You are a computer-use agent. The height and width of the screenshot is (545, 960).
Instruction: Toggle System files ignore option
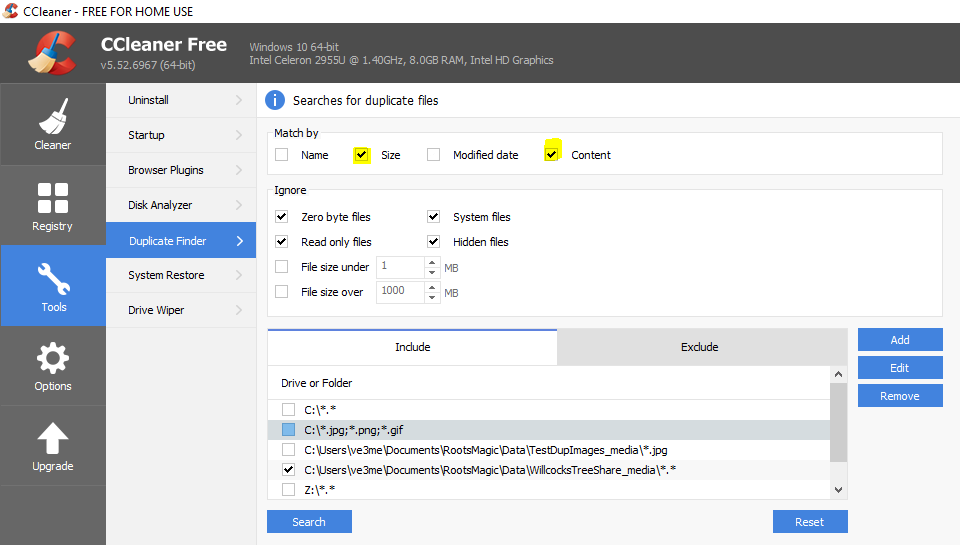coord(433,217)
